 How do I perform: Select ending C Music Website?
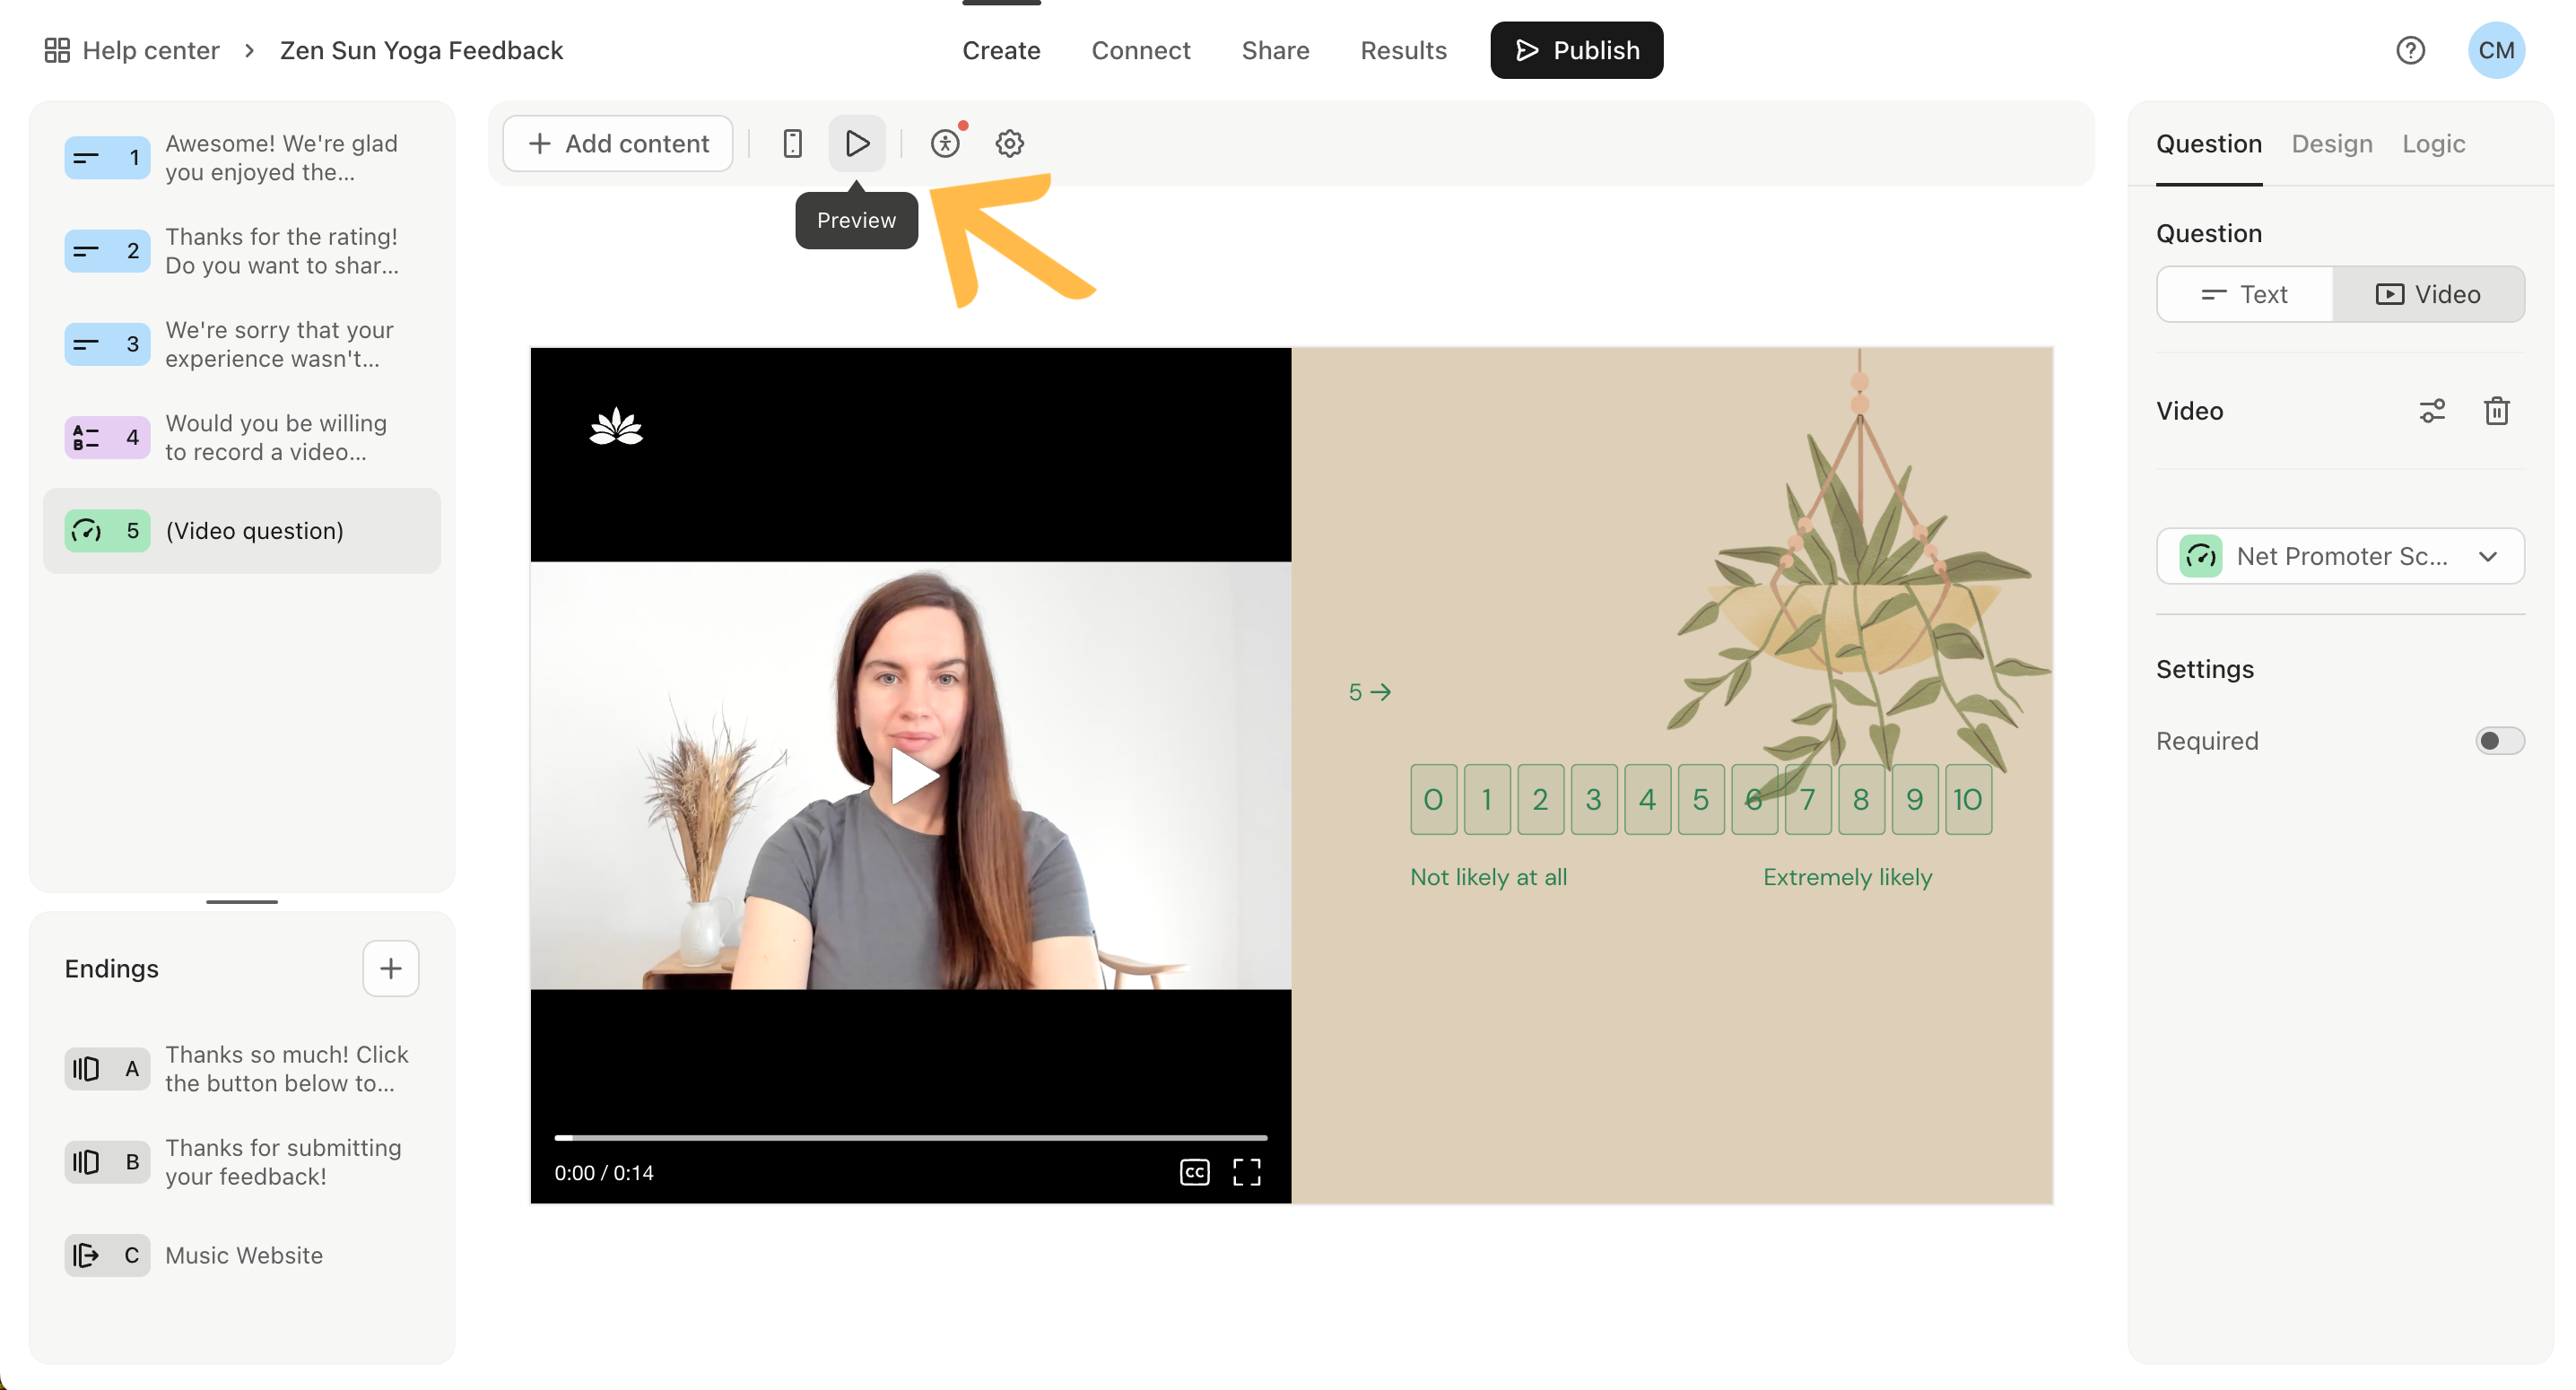tap(242, 1255)
